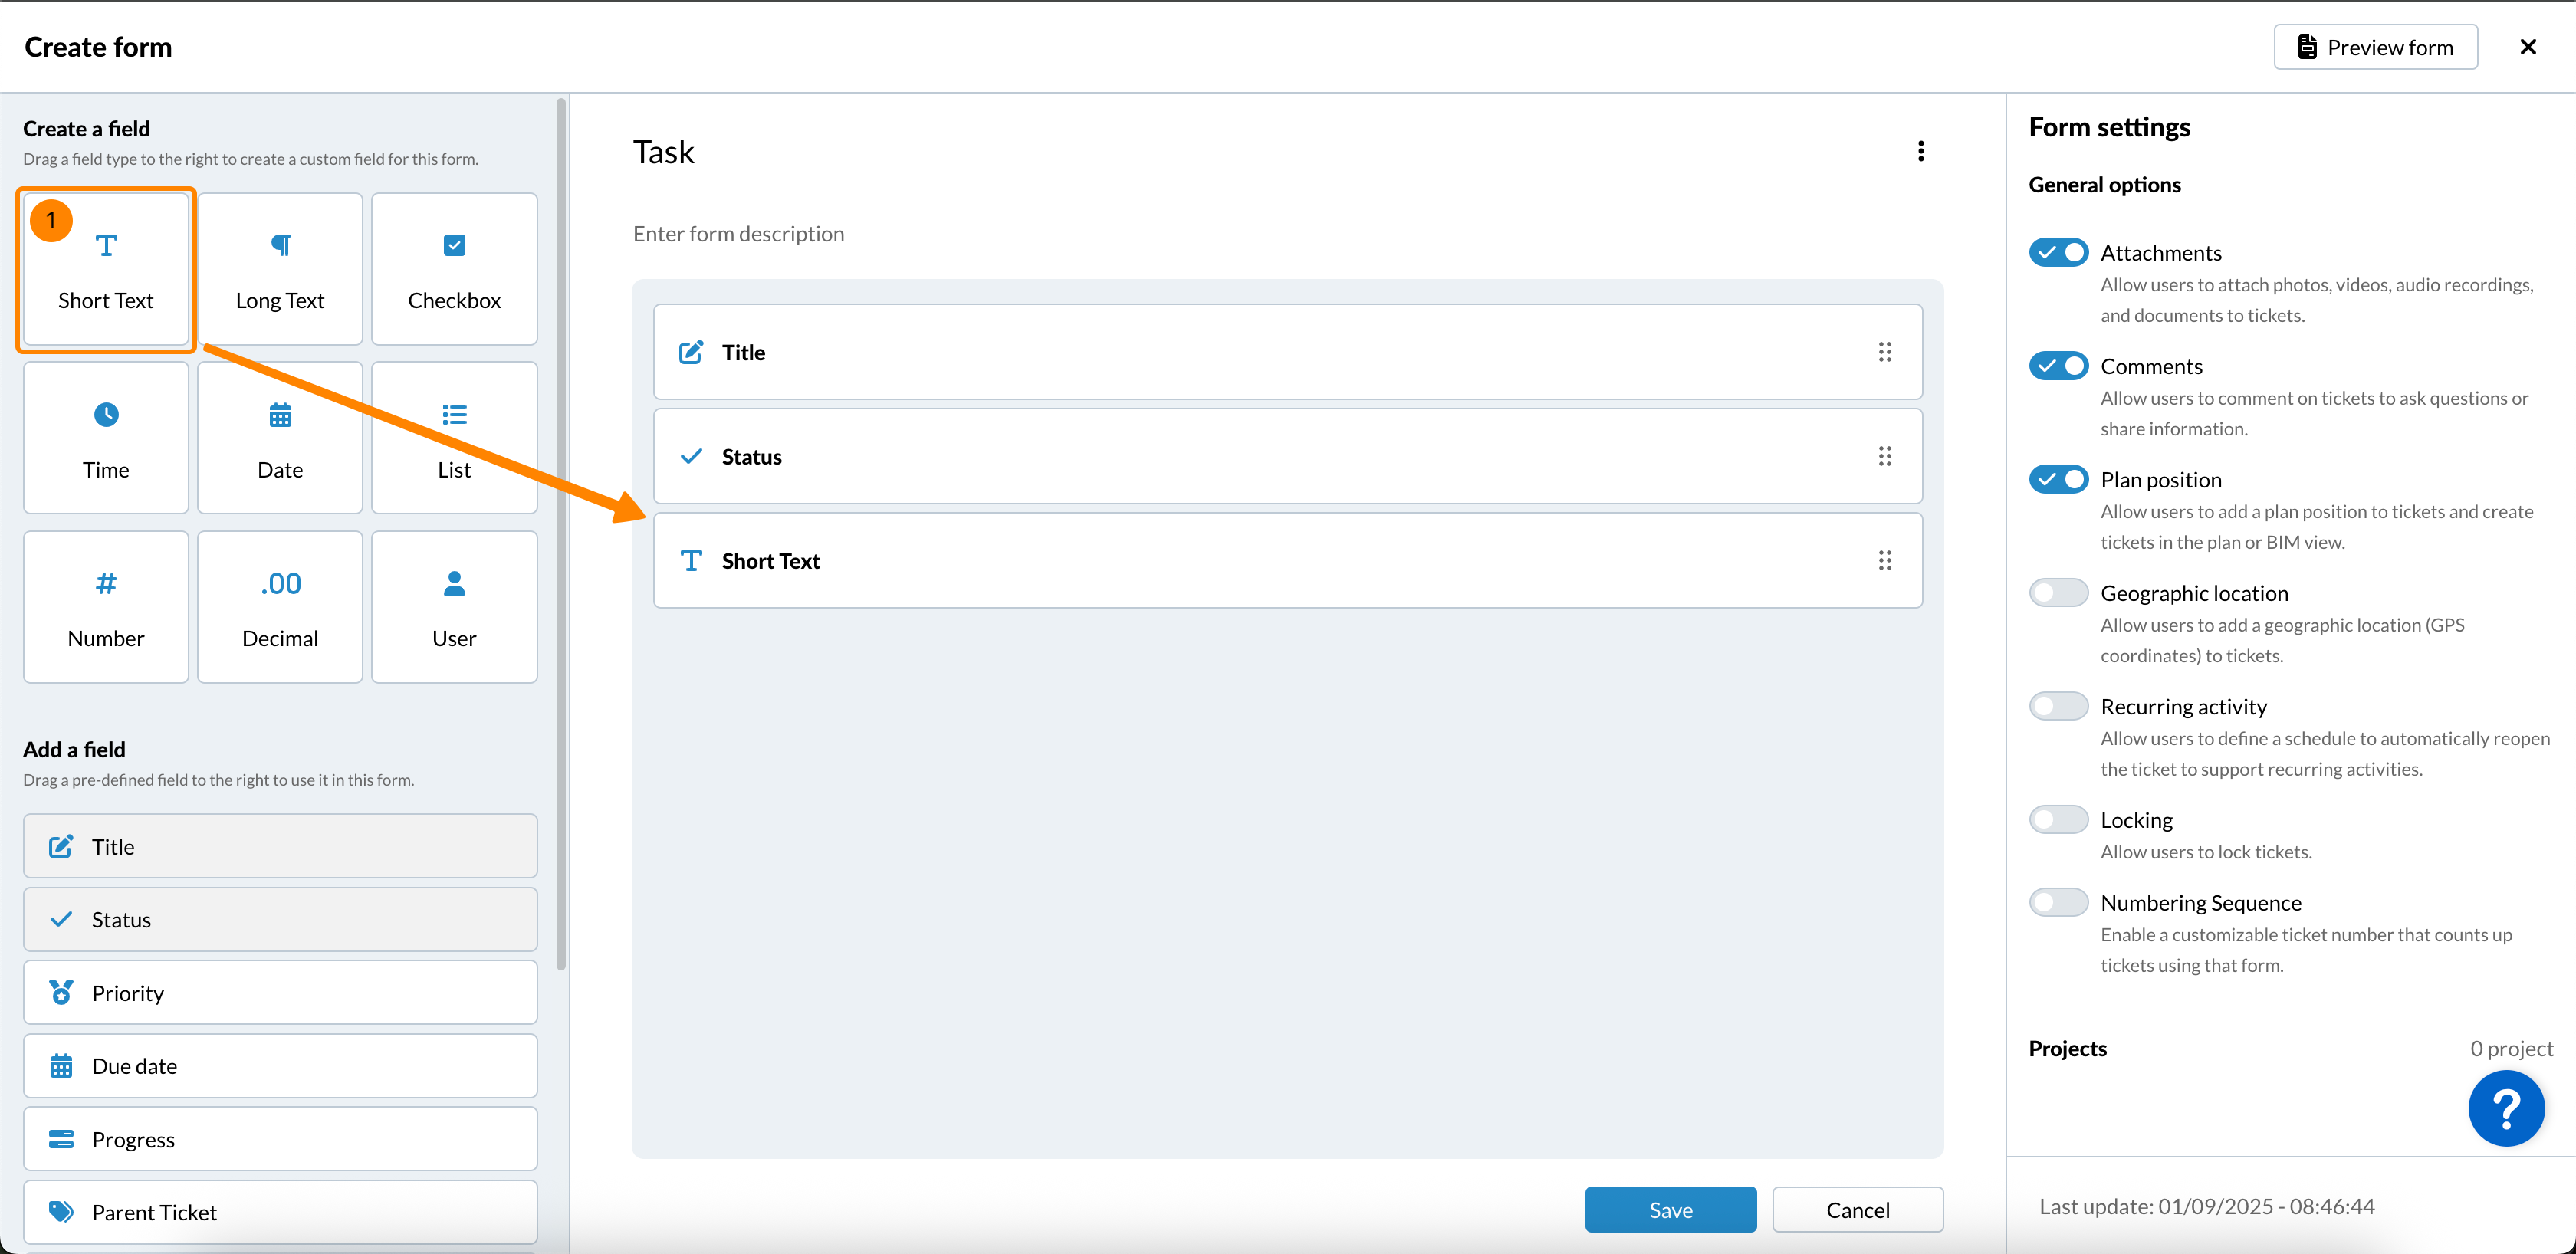Click the blue help question mark icon
The height and width of the screenshot is (1254, 2576).
(x=2506, y=1108)
